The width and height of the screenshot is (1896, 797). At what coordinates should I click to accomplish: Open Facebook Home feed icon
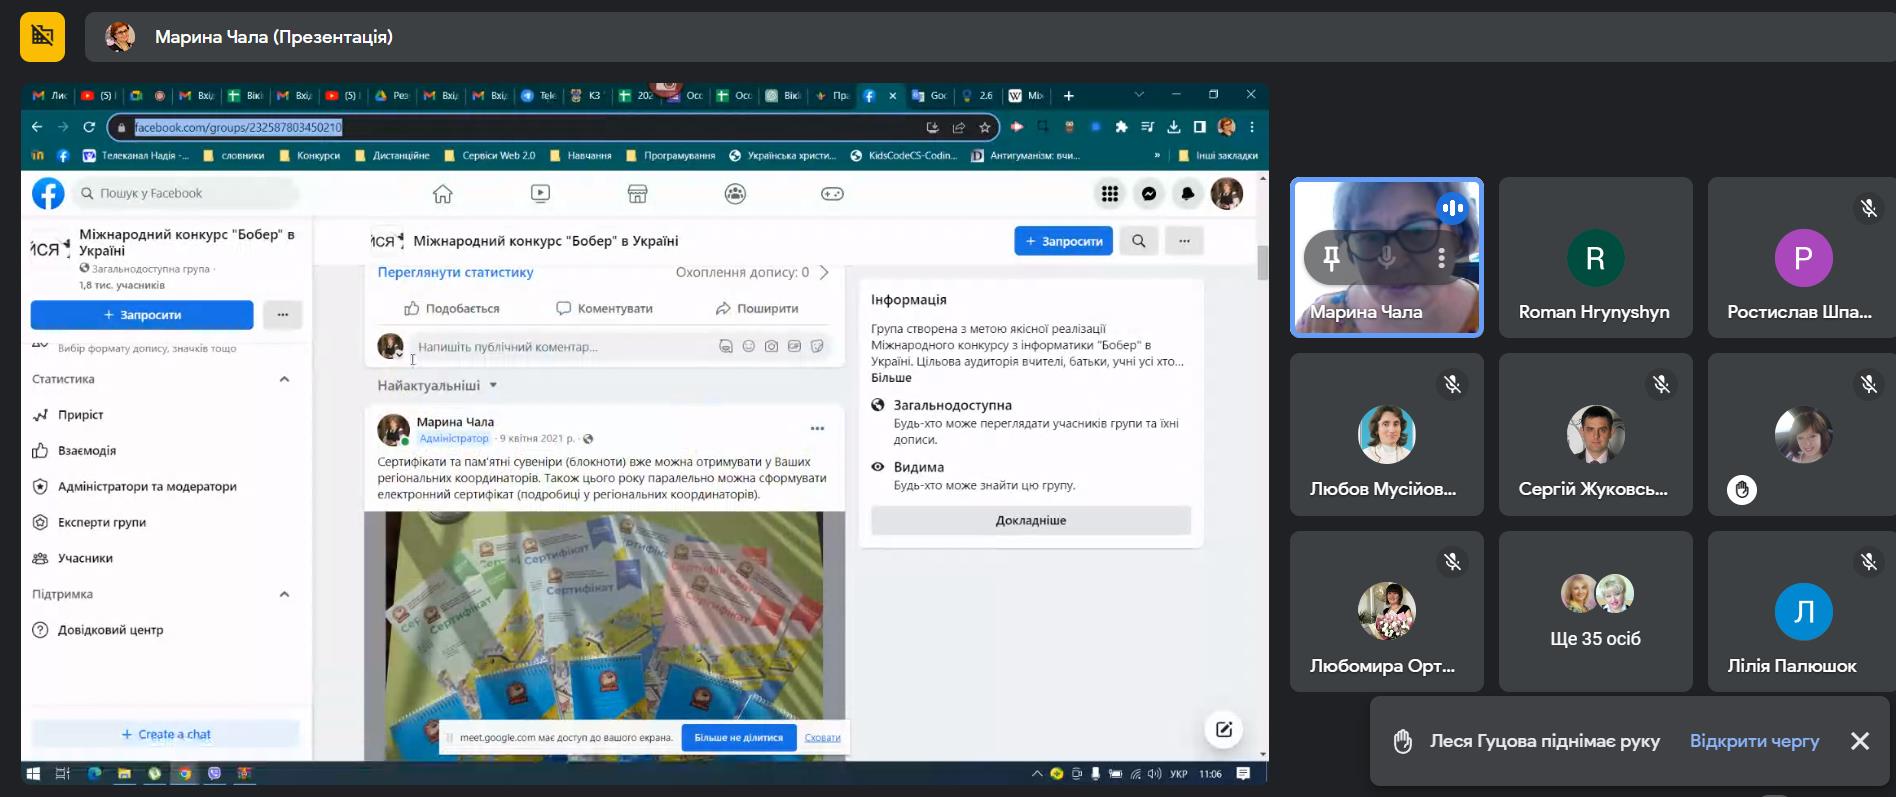(442, 194)
